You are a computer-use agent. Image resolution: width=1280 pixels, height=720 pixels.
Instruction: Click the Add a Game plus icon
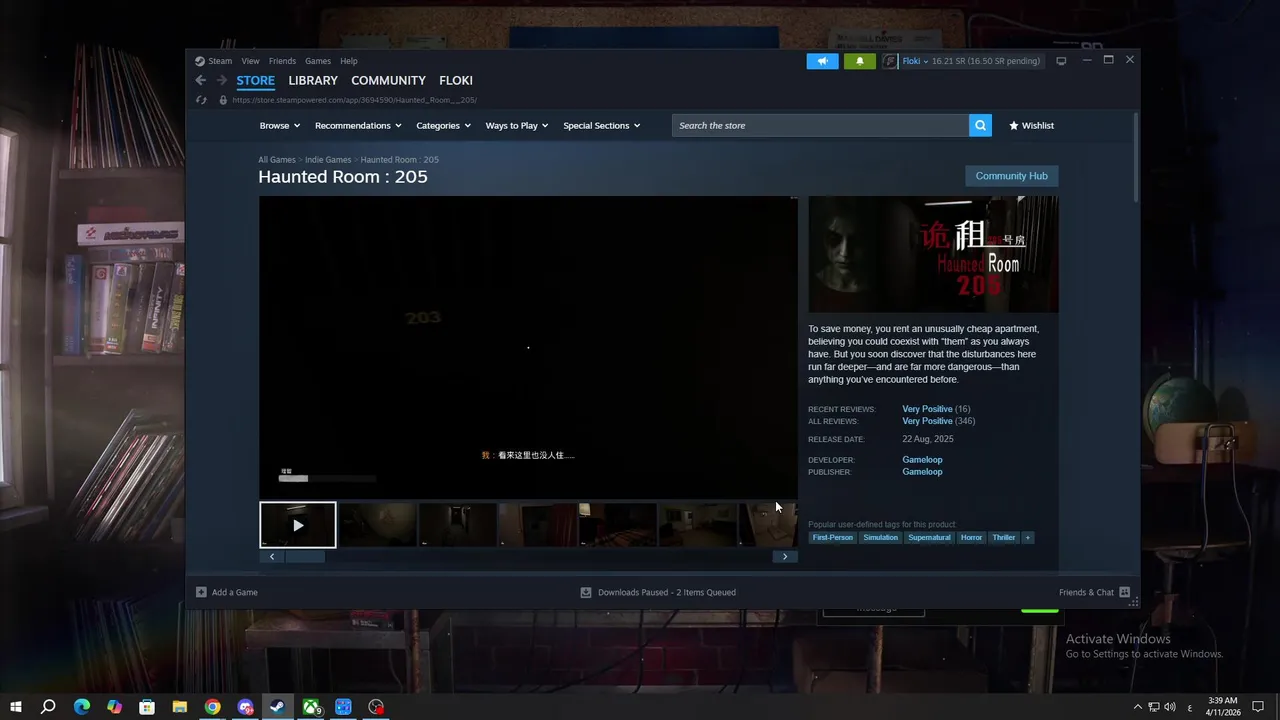[x=201, y=592]
